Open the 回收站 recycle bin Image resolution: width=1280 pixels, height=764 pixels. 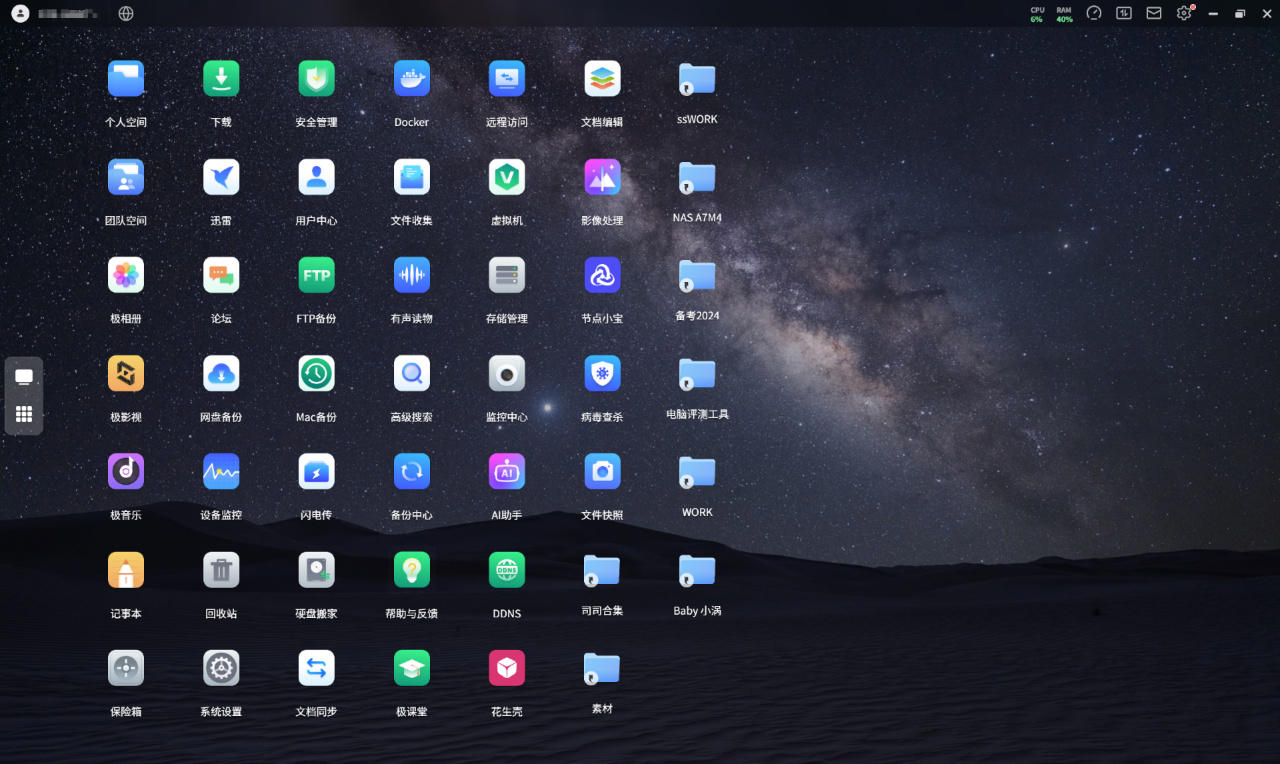[x=221, y=570]
